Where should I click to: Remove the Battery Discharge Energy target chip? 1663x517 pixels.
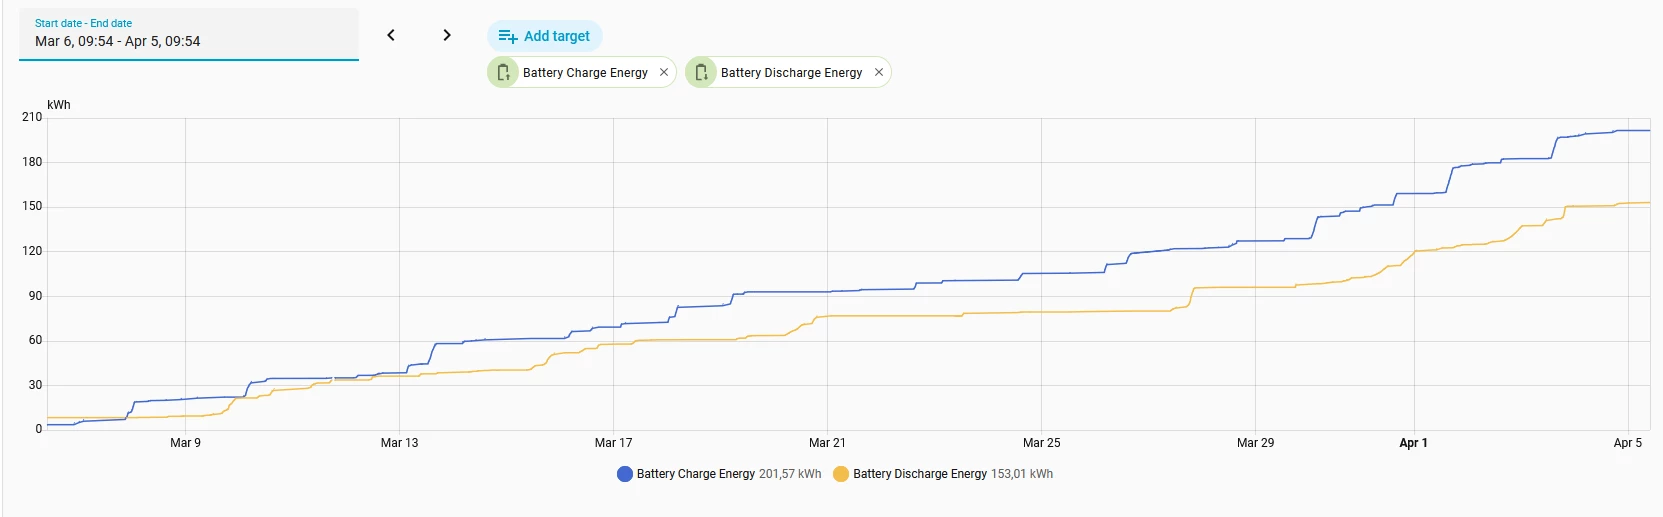point(879,72)
